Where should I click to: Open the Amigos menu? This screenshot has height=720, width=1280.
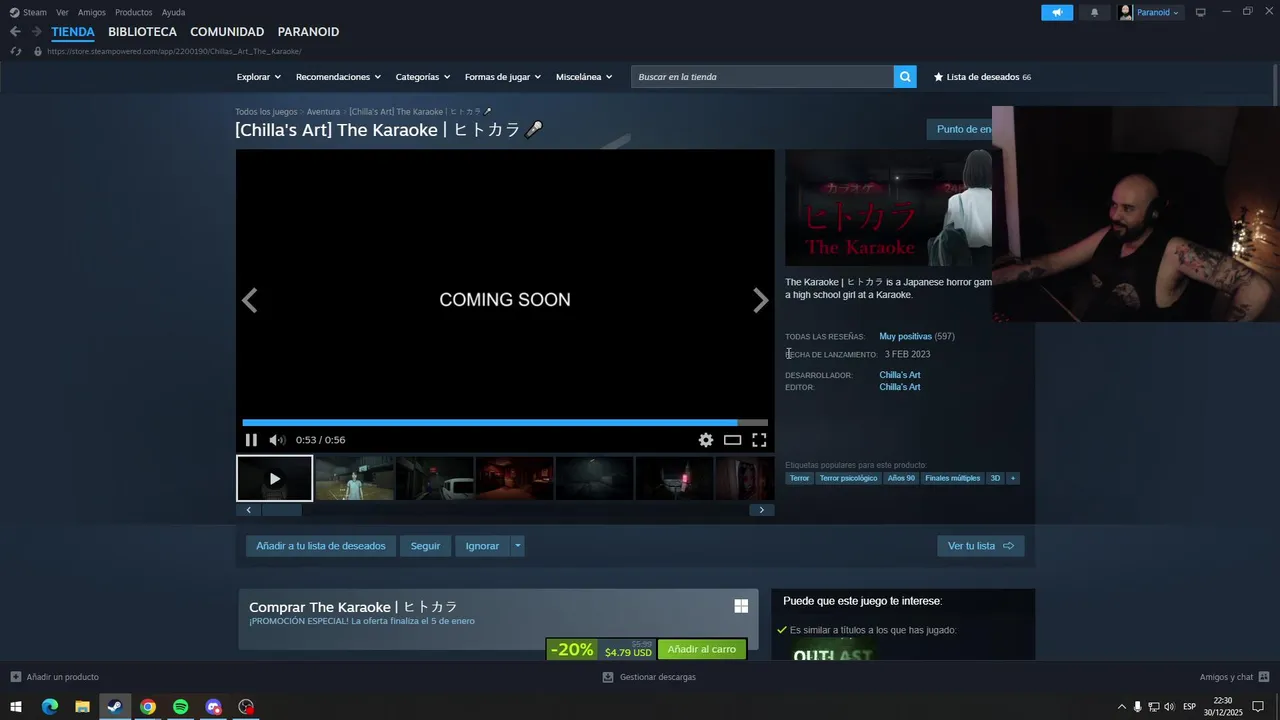pyautogui.click(x=92, y=12)
